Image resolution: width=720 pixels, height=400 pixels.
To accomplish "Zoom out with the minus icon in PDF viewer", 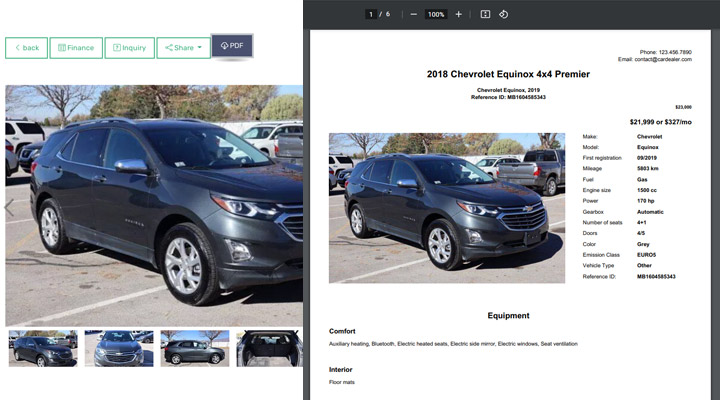I will tap(414, 14).
